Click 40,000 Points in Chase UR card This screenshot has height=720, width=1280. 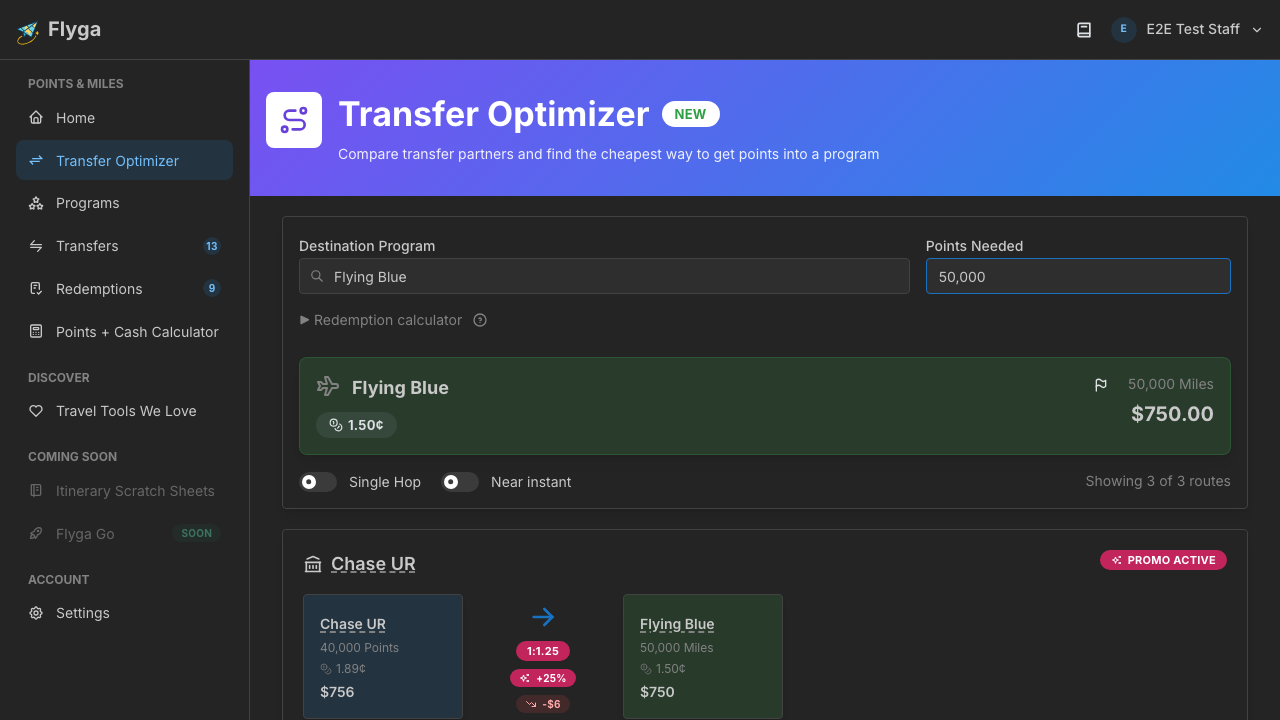tap(359, 648)
